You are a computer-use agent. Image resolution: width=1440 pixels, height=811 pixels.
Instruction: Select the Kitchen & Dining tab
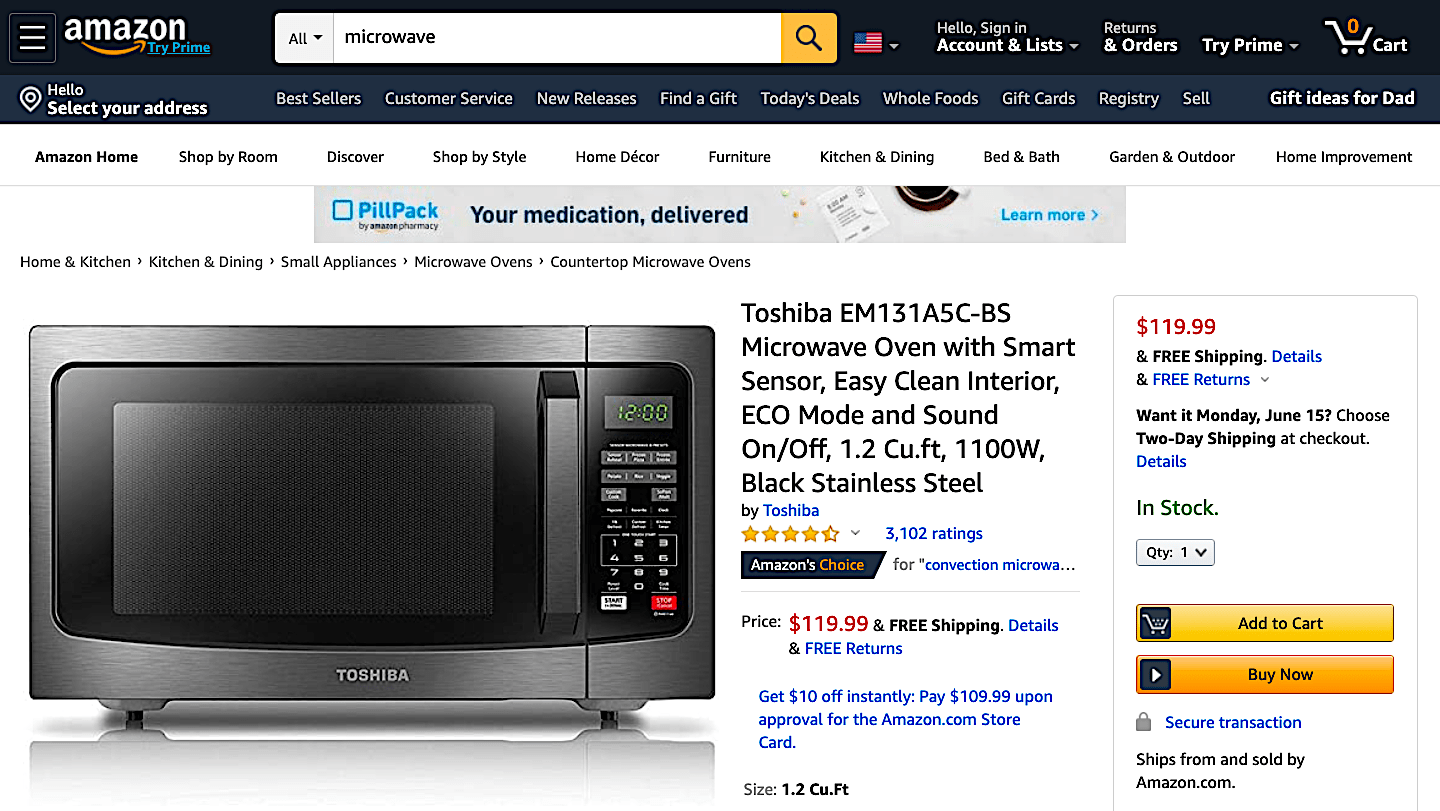tap(877, 156)
